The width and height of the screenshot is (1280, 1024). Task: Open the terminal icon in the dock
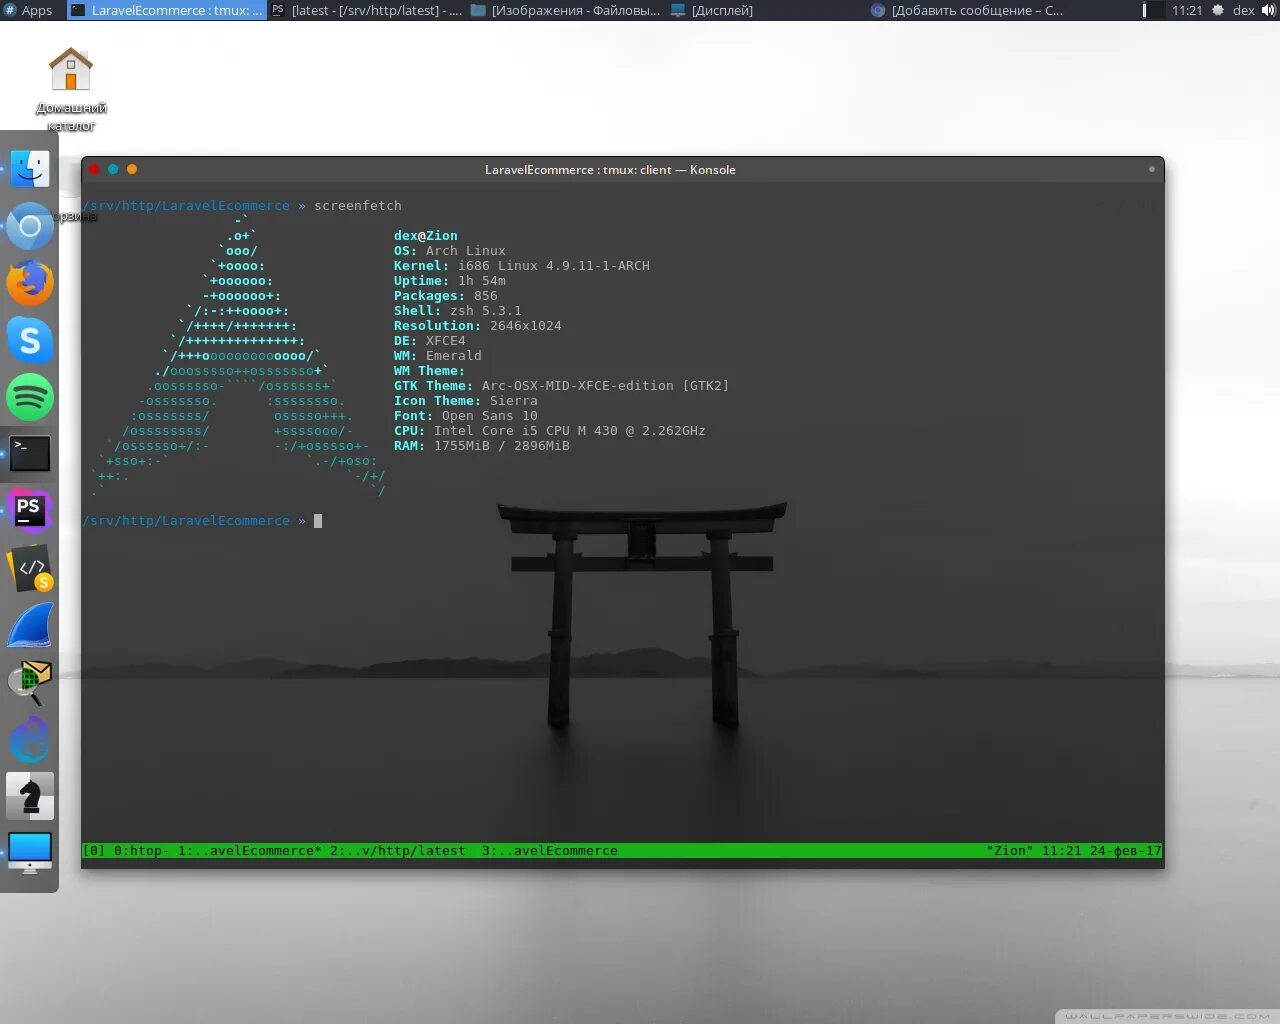30,454
